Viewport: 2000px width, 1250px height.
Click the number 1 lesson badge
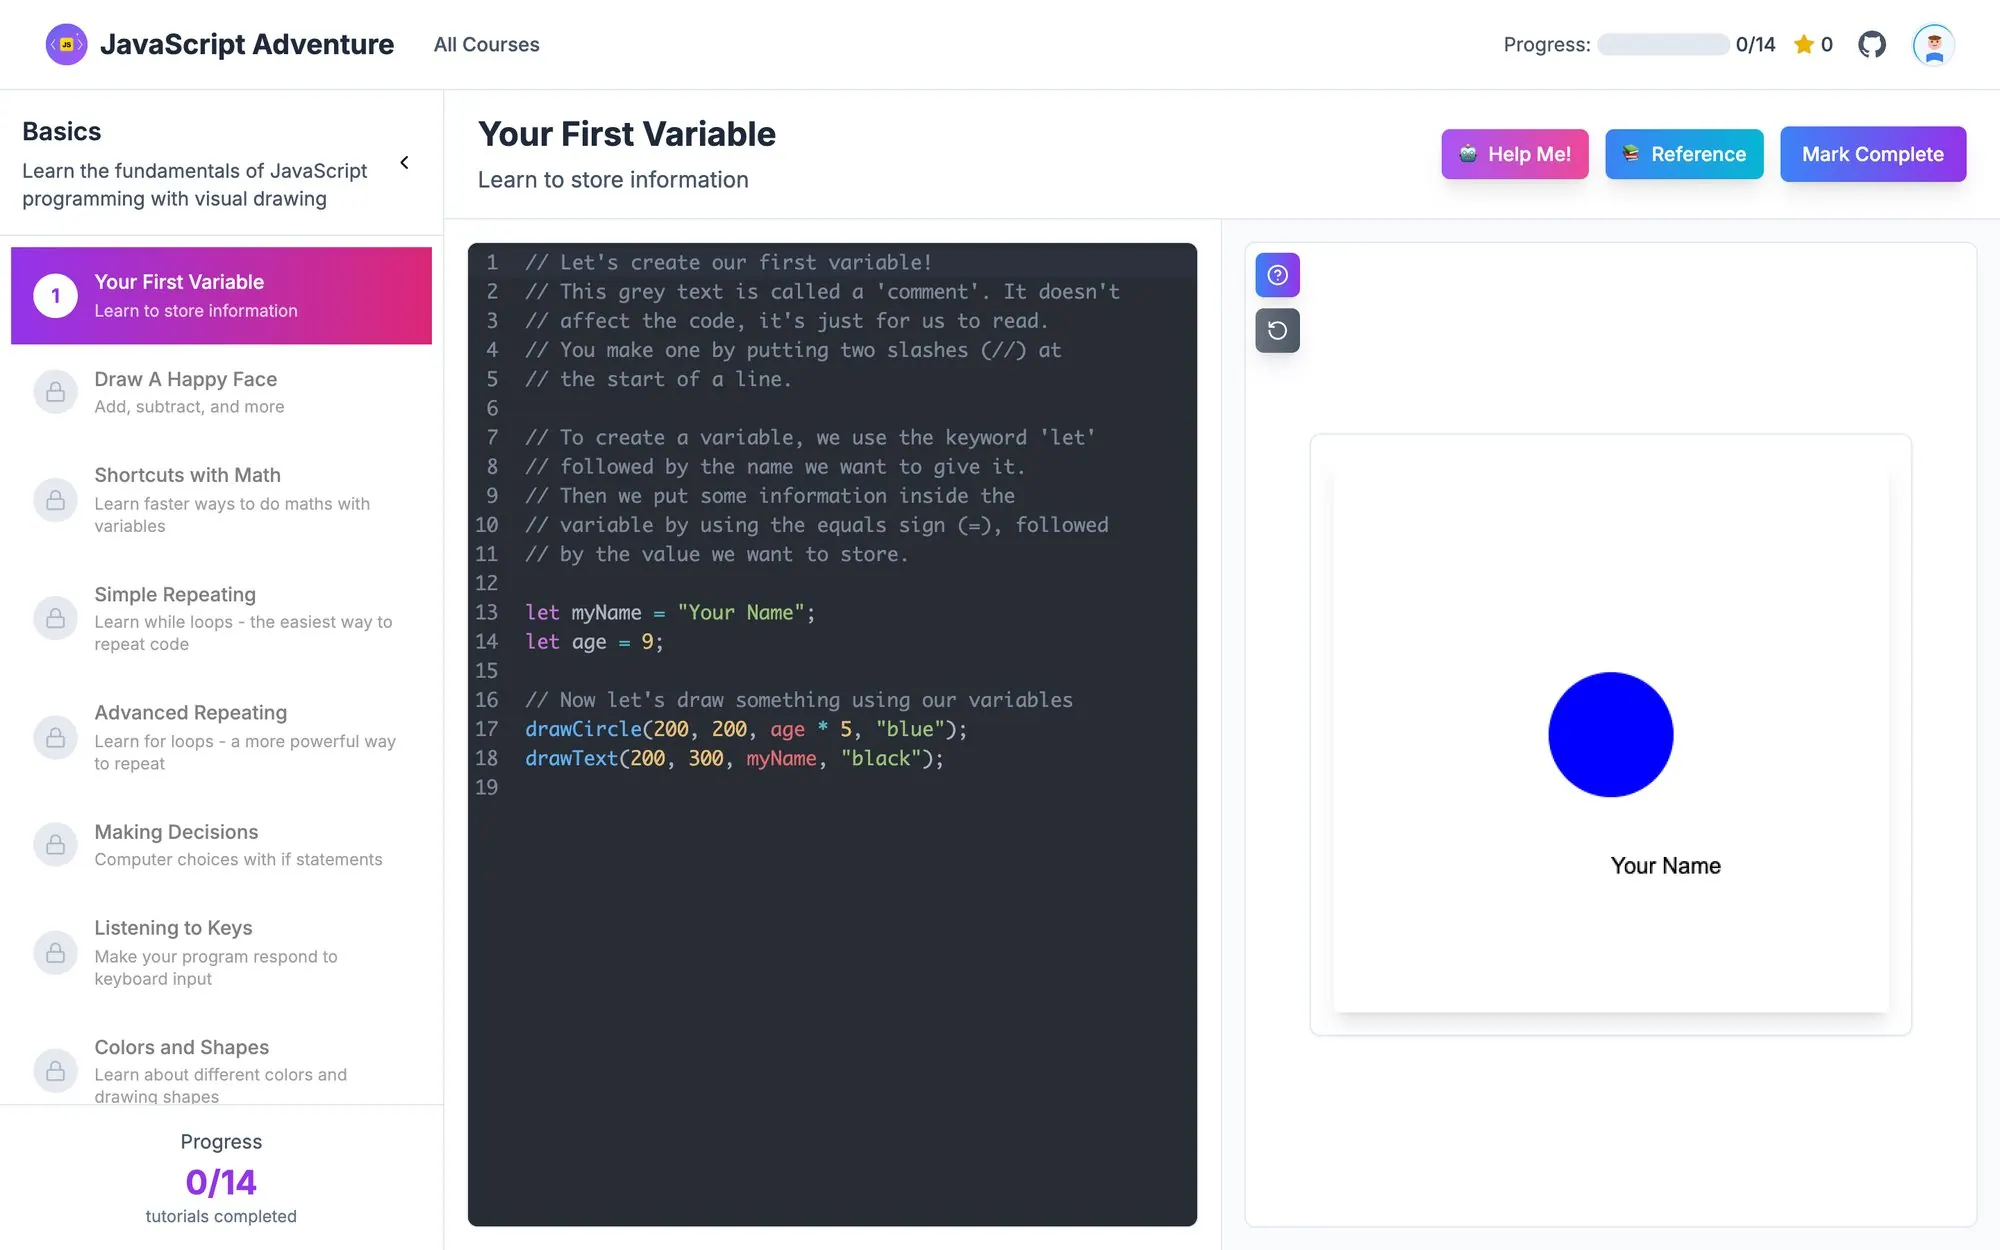[x=56, y=296]
